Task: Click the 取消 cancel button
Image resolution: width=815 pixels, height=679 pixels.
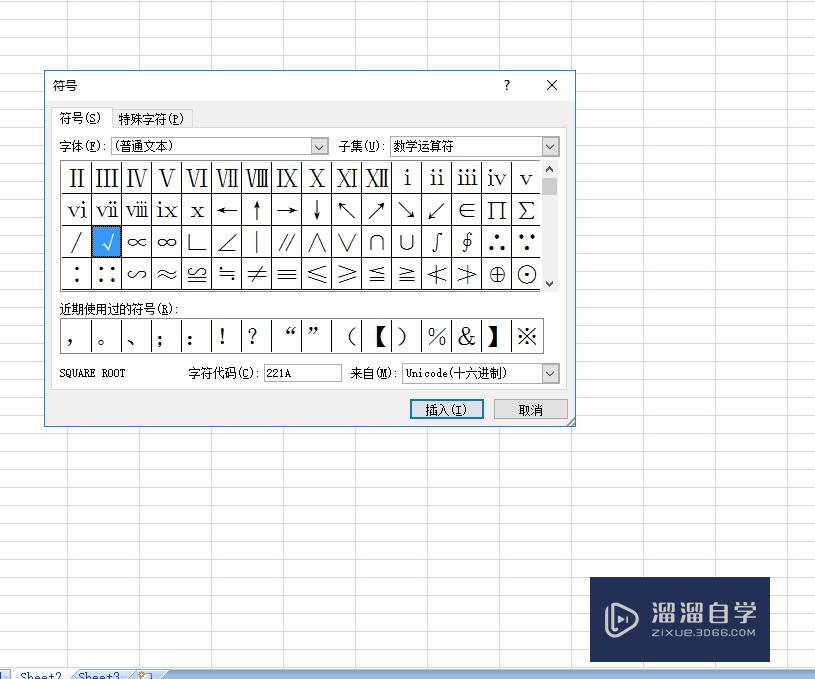Action: [530, 410]
